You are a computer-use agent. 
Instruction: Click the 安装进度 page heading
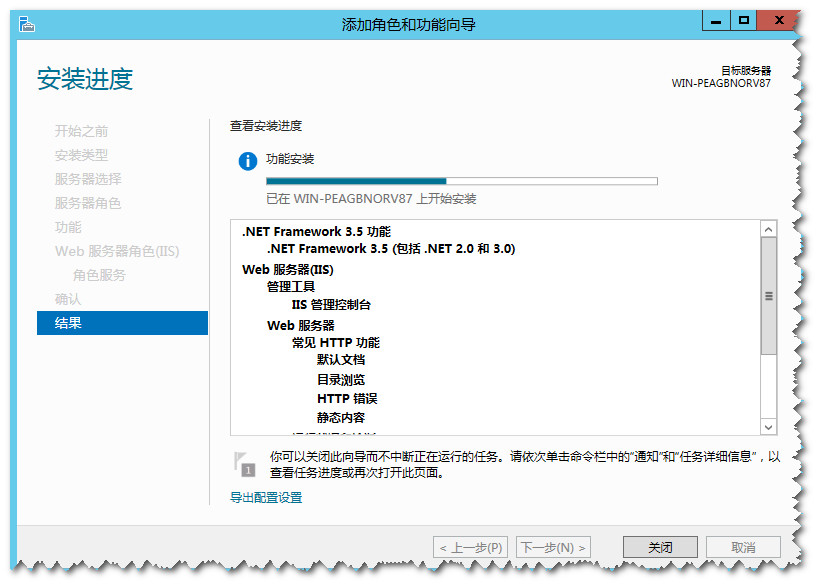(85, 79)
